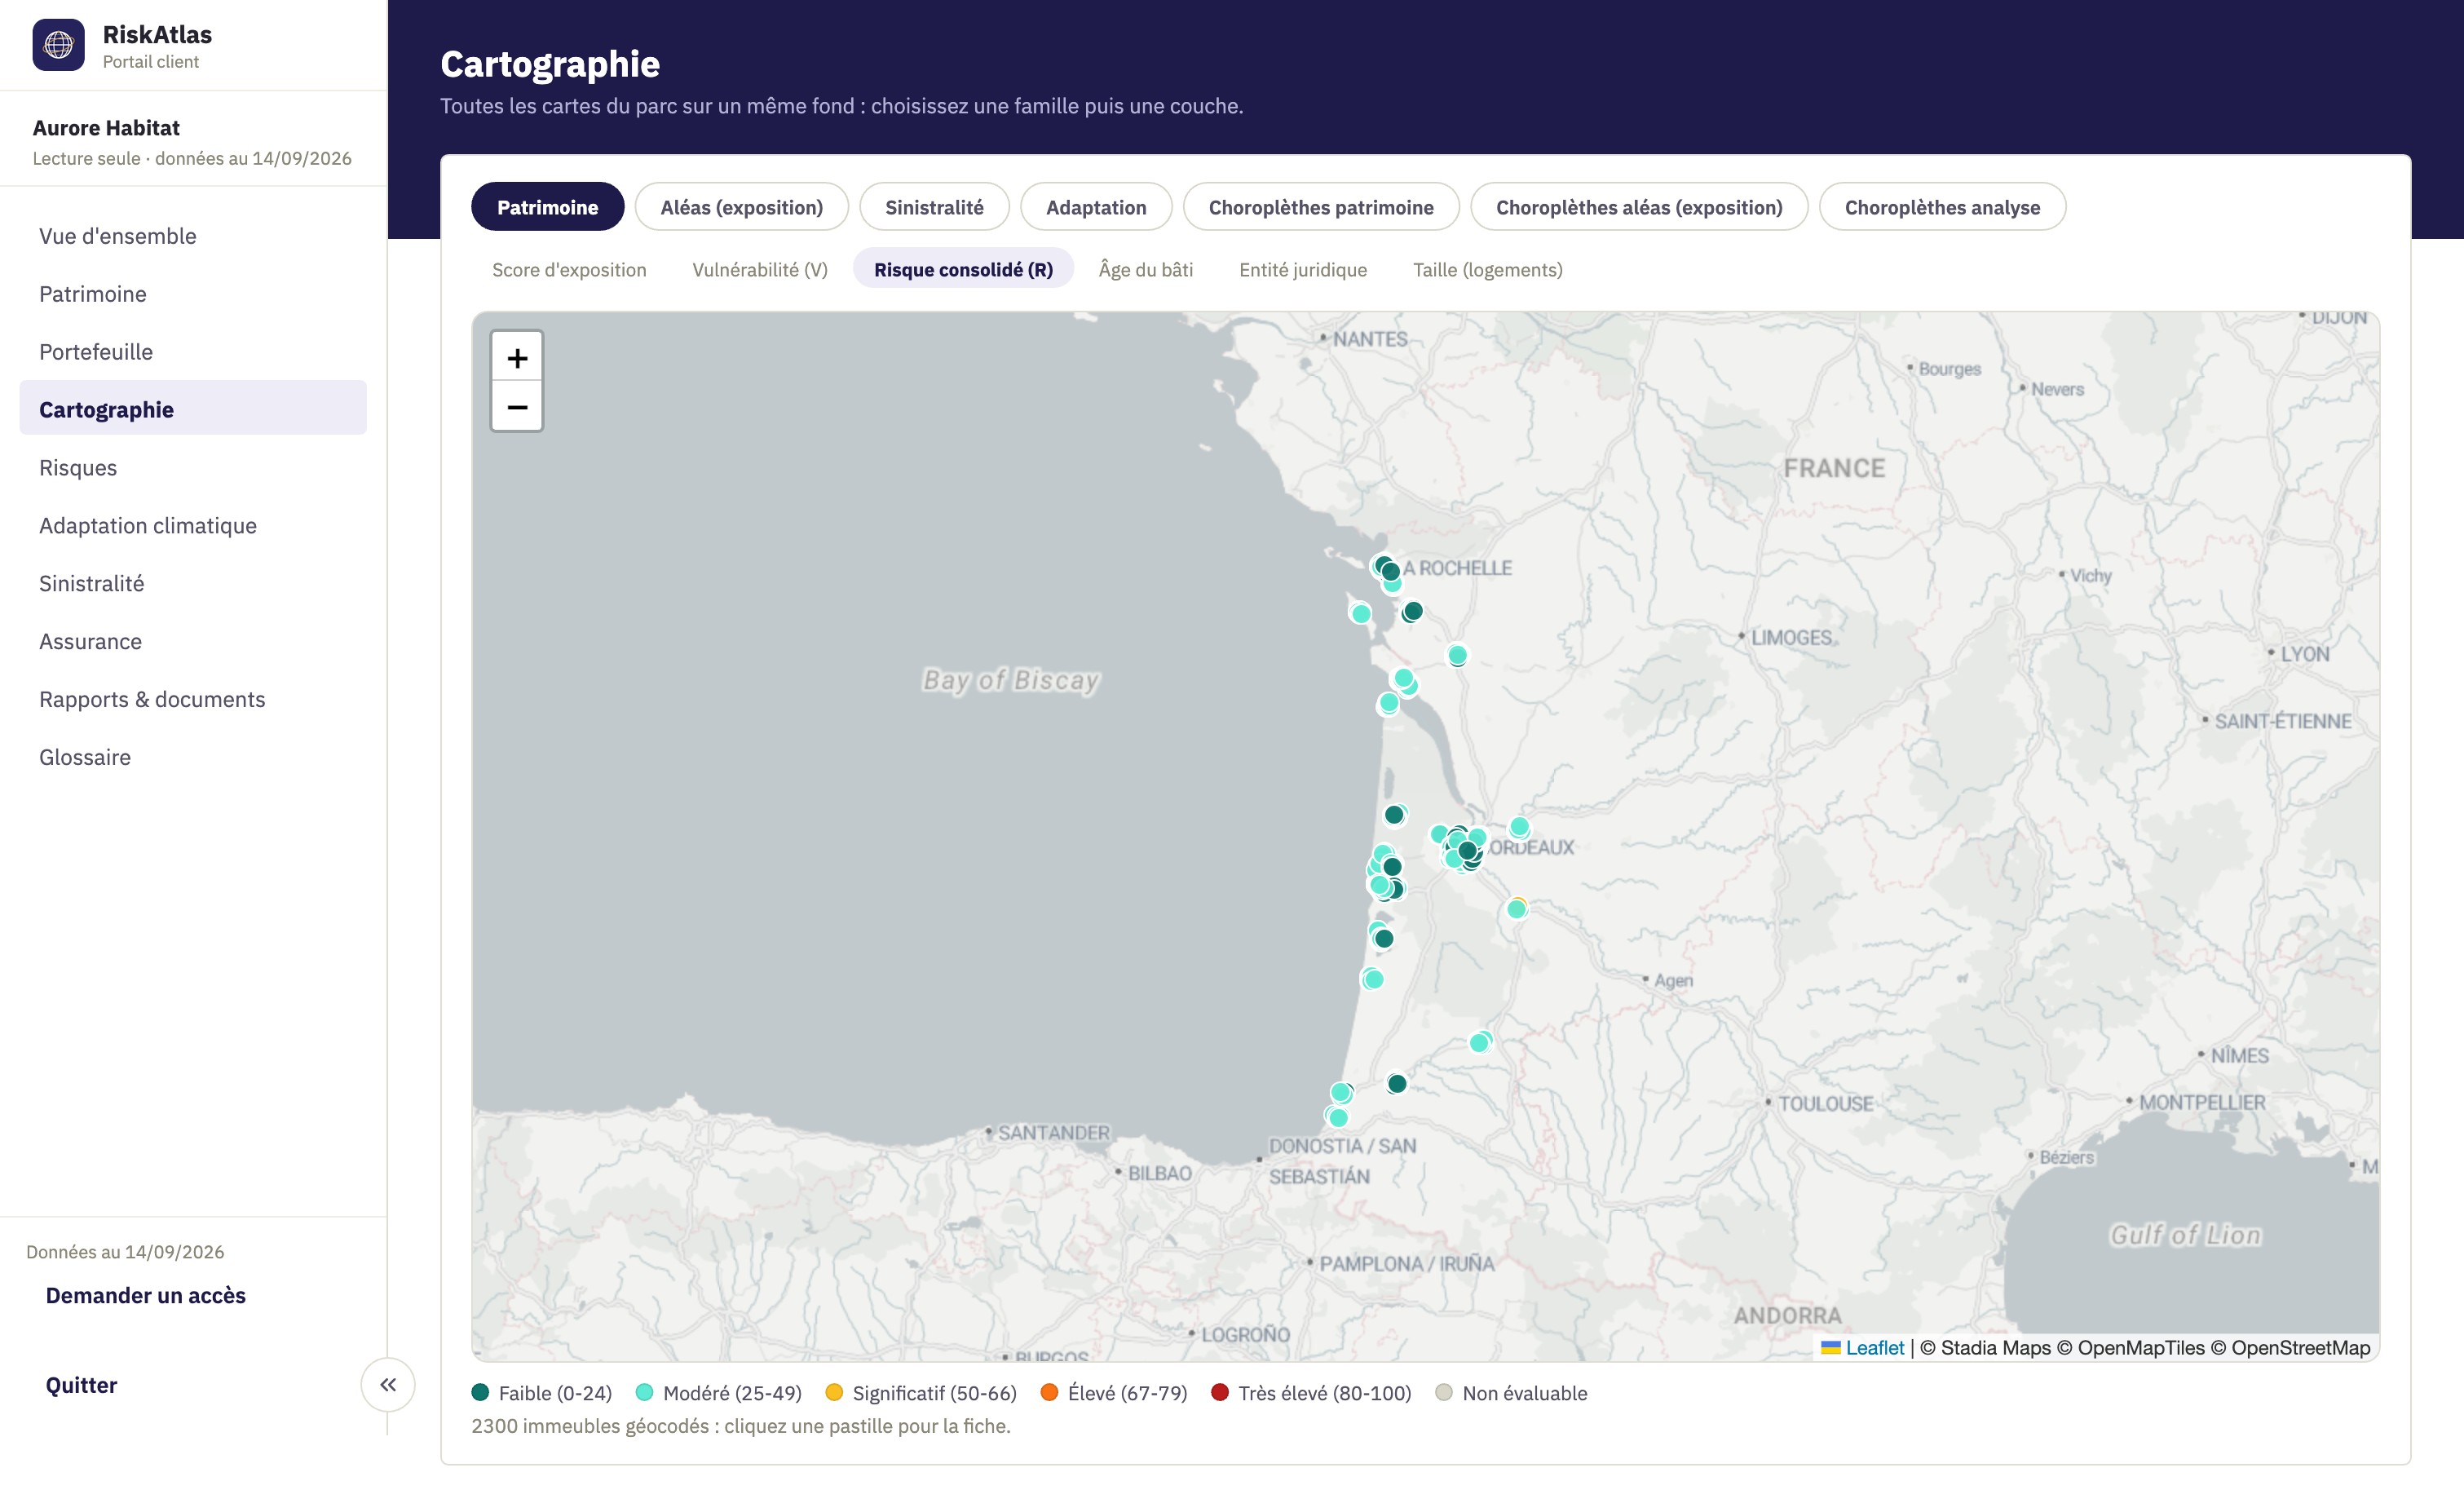This screenshot has width=2464, height=1512.
Task: Choose the Vulnérabilité (V) layer
Action: tap(760, 269)
